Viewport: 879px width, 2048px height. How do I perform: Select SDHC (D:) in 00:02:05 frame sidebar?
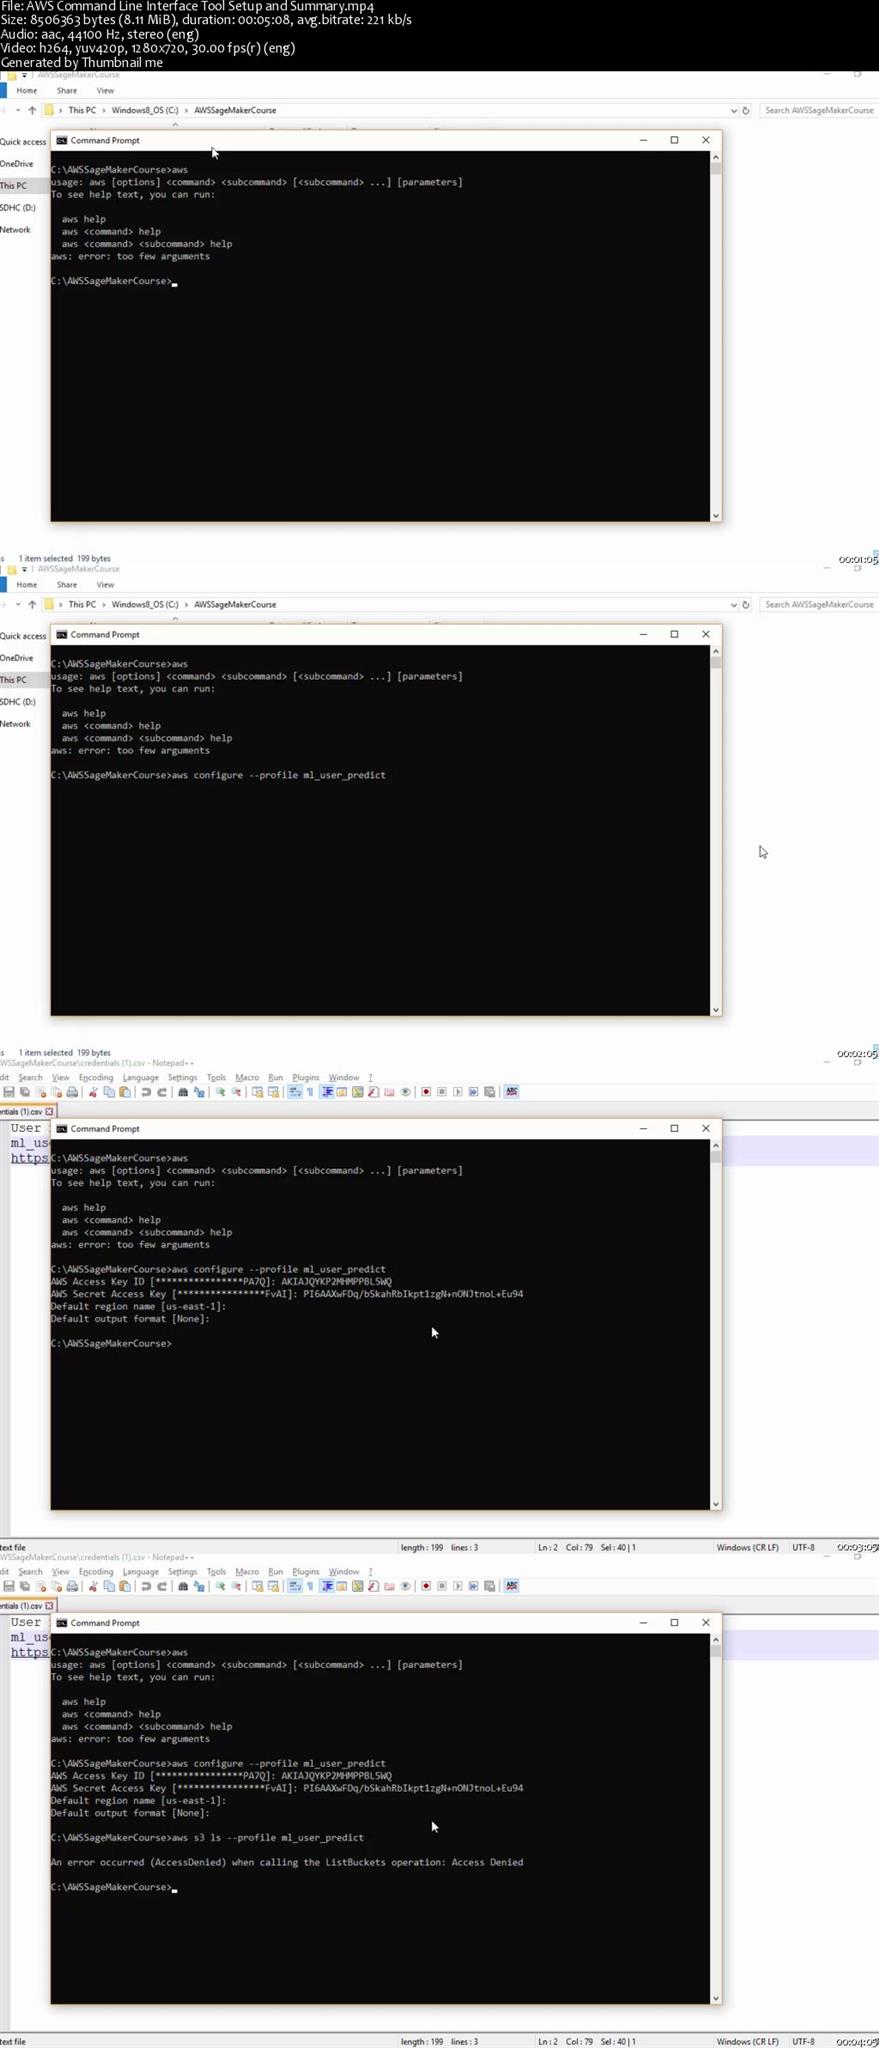[x=18, y=702]
